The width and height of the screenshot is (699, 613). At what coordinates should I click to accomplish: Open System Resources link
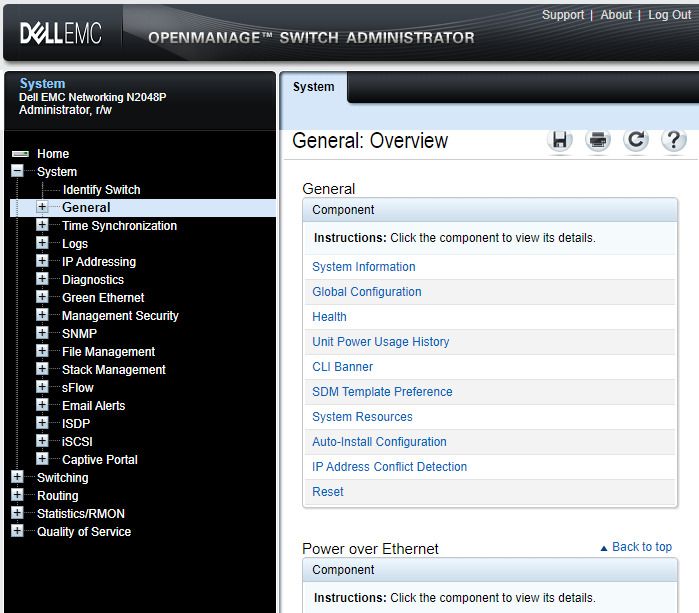pos(362,416)
